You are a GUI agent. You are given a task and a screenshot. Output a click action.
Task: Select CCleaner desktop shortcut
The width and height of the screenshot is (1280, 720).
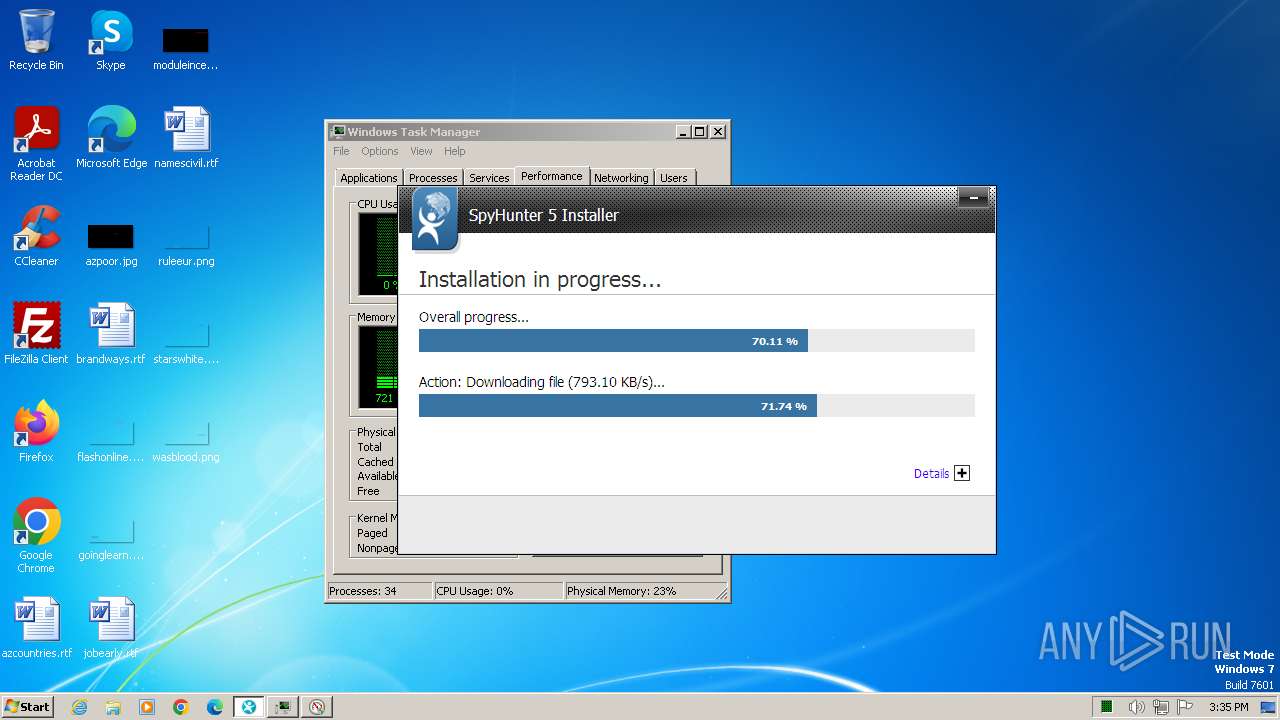[36, 236]
